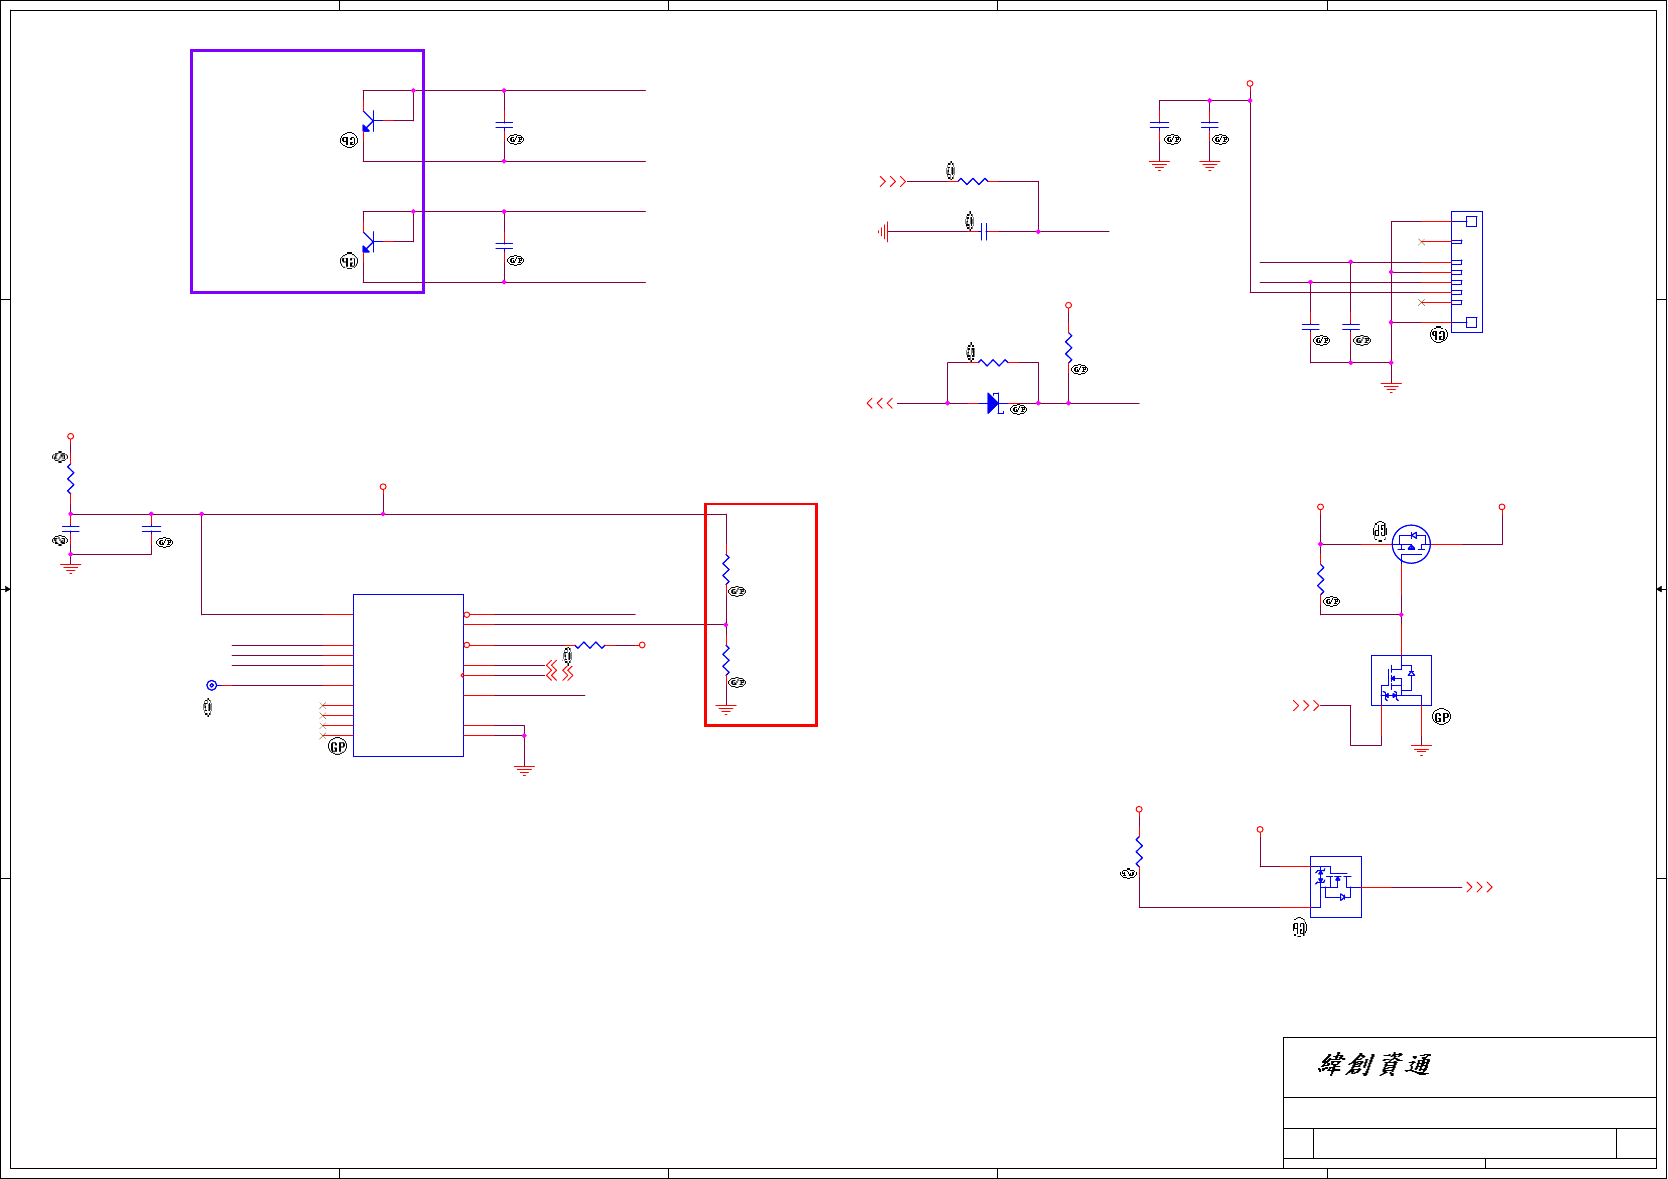Image resolution: width=1668 pixels, height=1179 pixels.
Task: Select the circular P-MOSFET symbol
Action: (1411, 544)
